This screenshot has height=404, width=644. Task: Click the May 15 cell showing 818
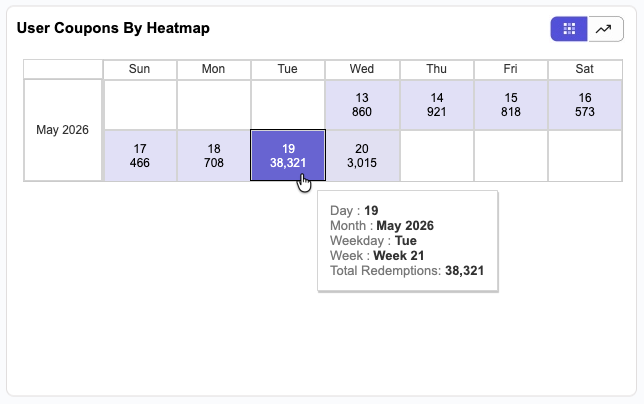511,105
